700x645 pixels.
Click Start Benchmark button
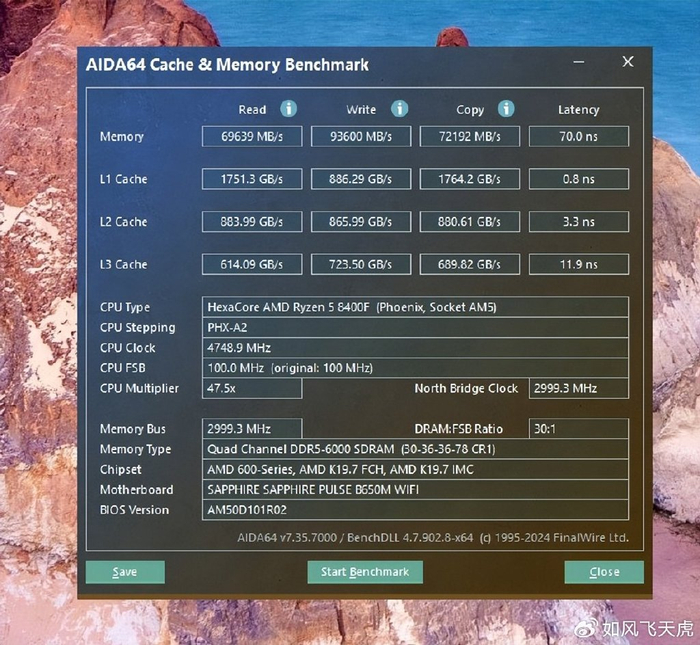[365, 572]
